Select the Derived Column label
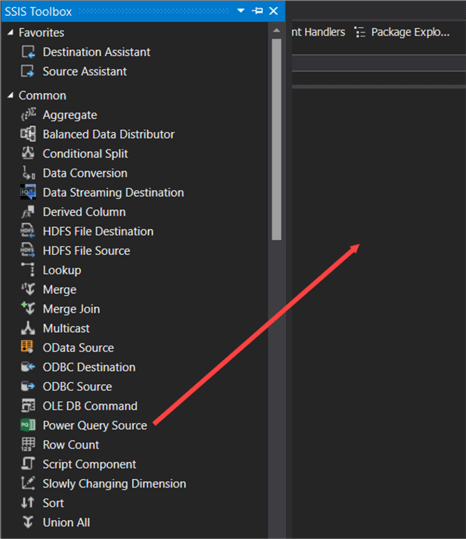The height and width of the screenshot is (539, 466). [84, 212]
